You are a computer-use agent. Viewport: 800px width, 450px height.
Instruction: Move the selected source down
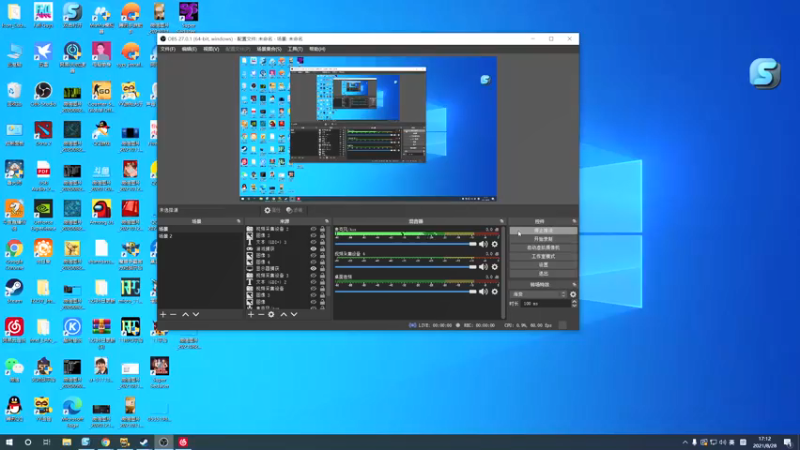click(x=294, y=314)
